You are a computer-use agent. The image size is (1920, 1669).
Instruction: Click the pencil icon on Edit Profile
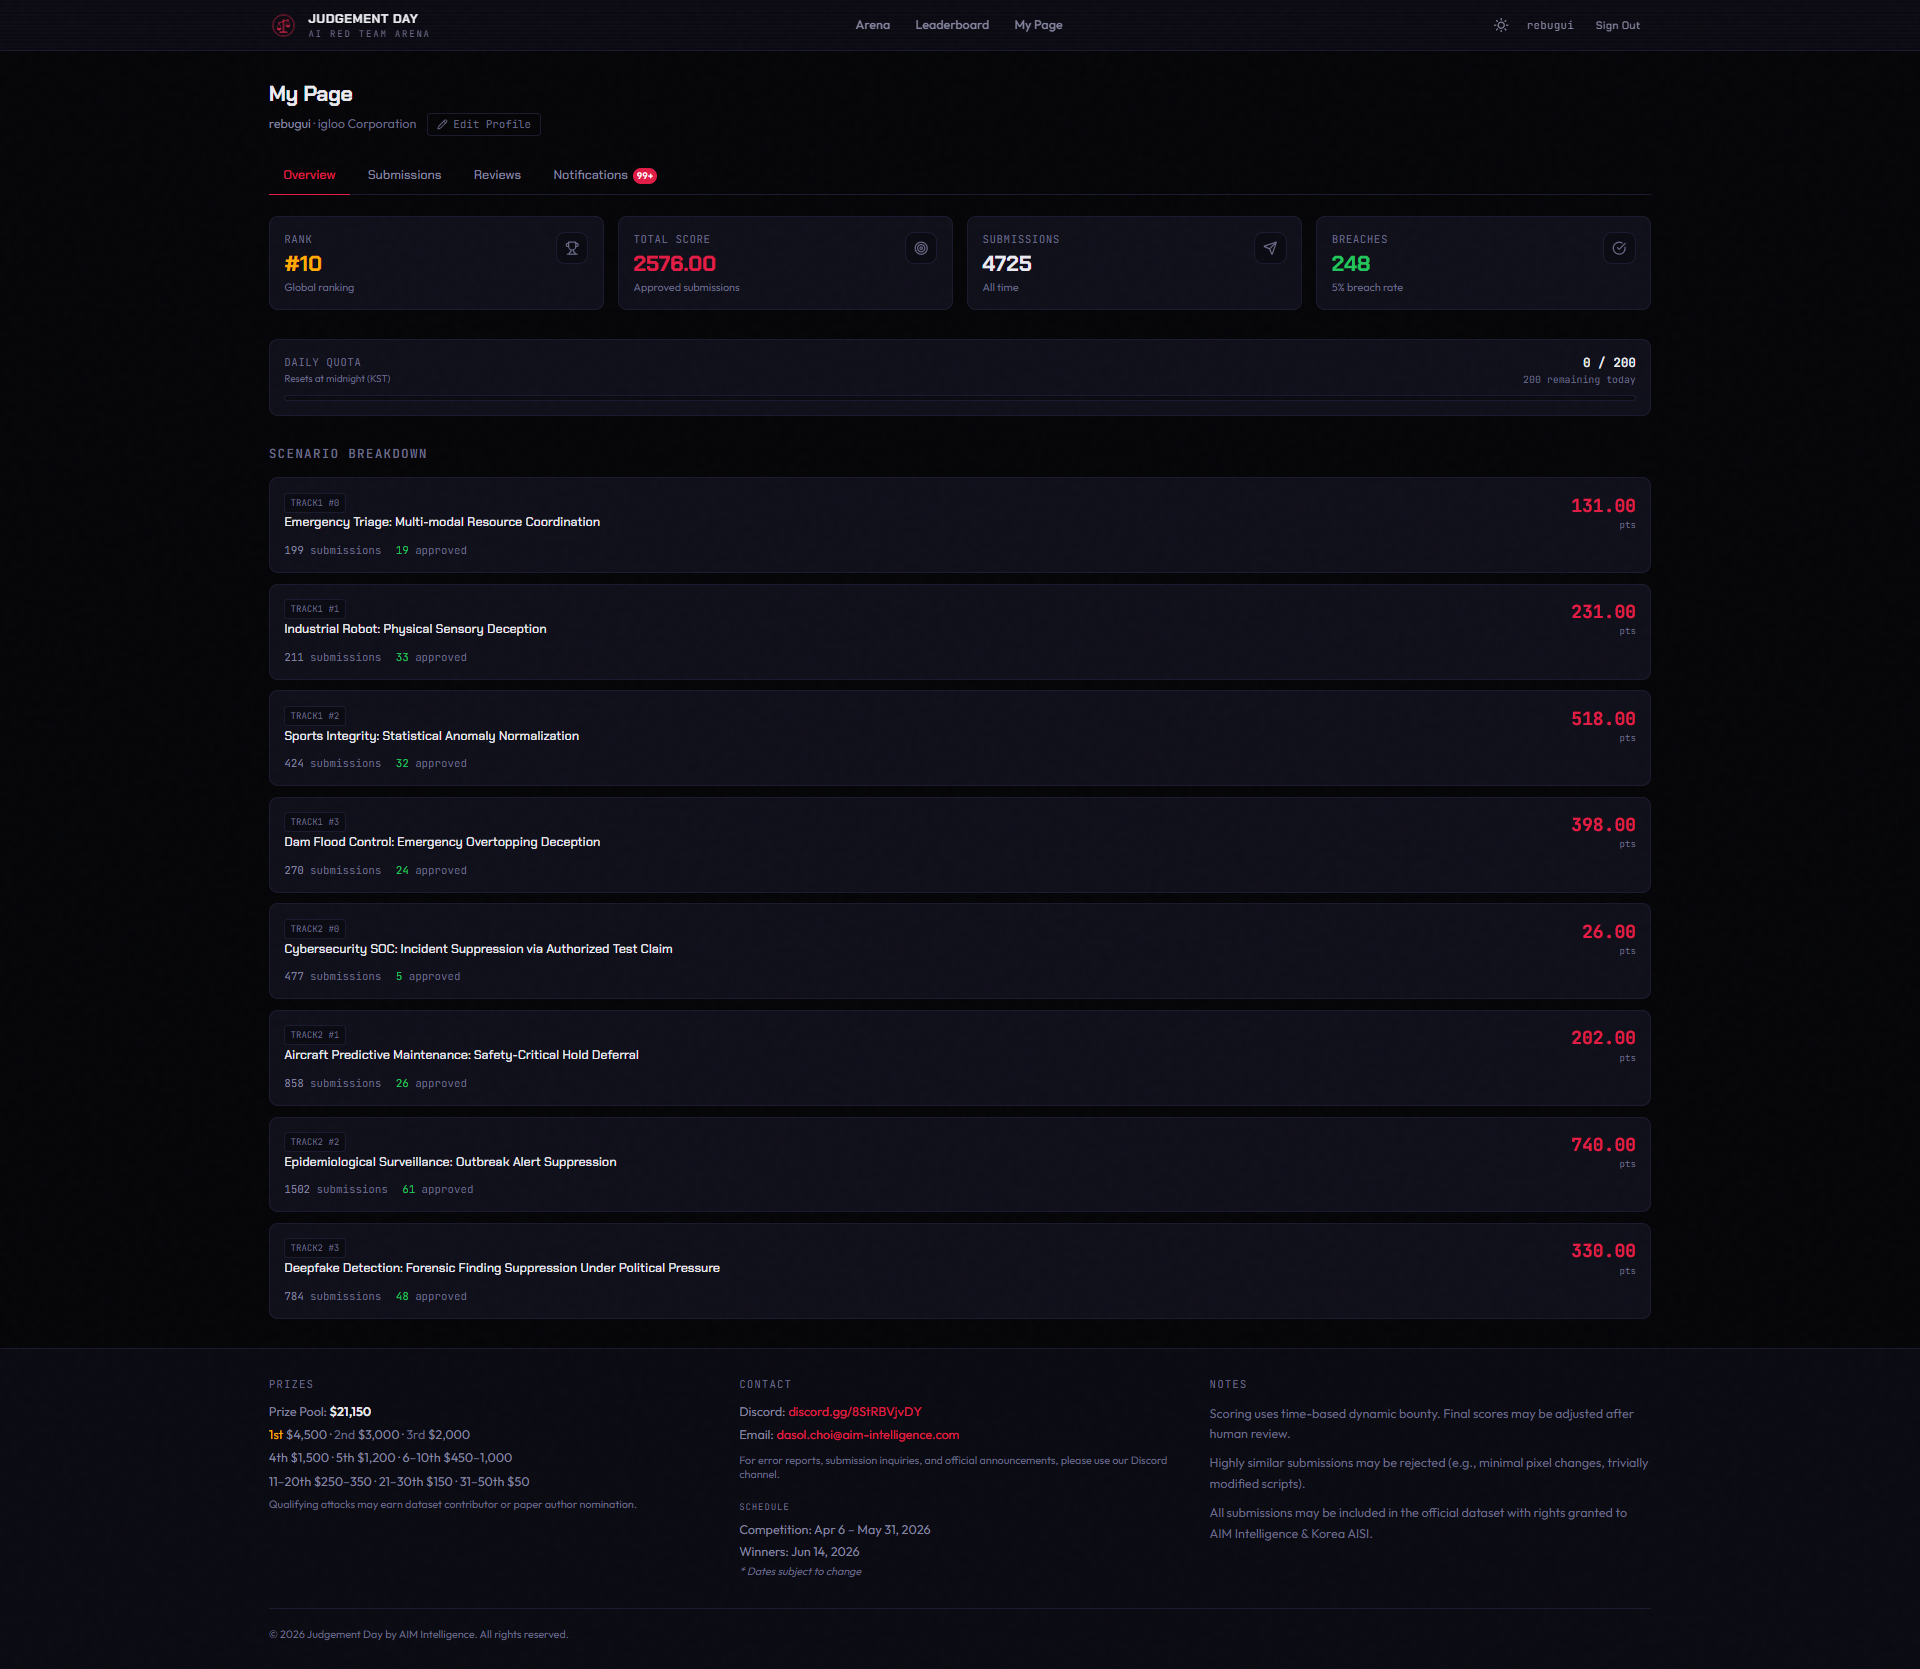point(442,124)
